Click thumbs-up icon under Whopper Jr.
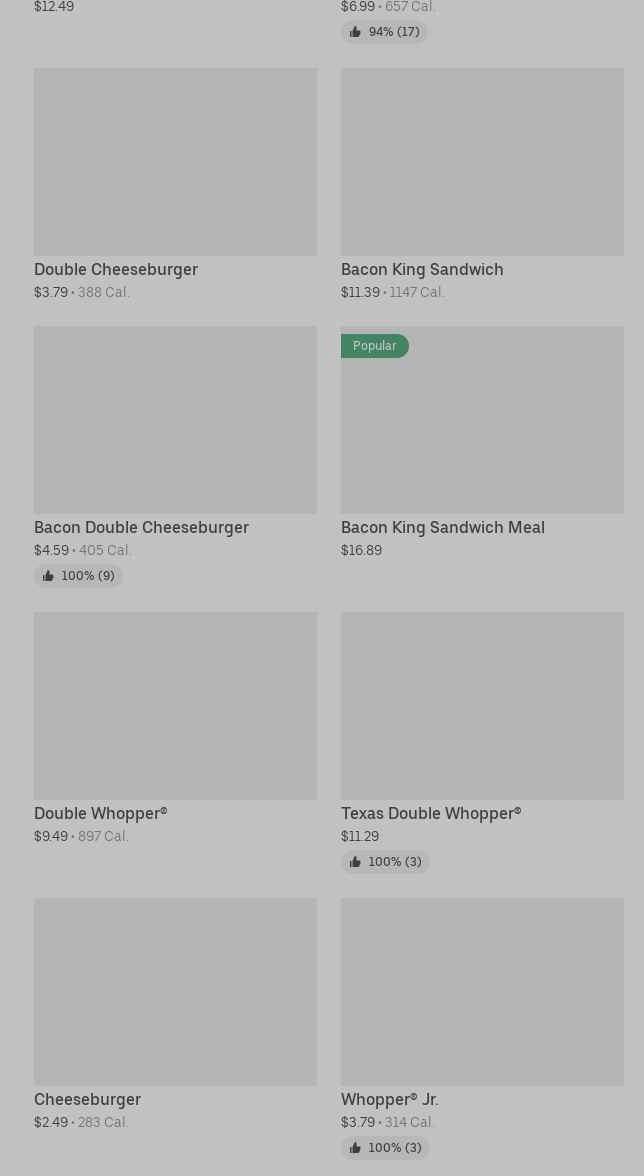Viewport: 644px width, 1176px height. click(355, 1148)
